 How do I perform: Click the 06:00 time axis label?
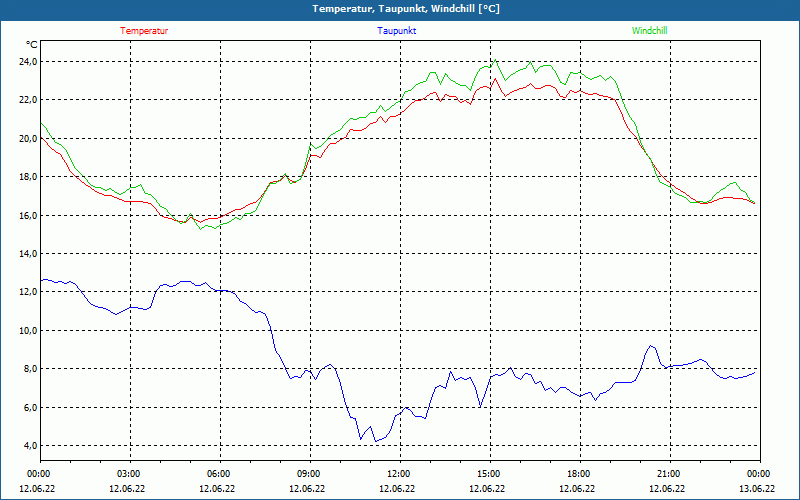[x=220, y=474]
